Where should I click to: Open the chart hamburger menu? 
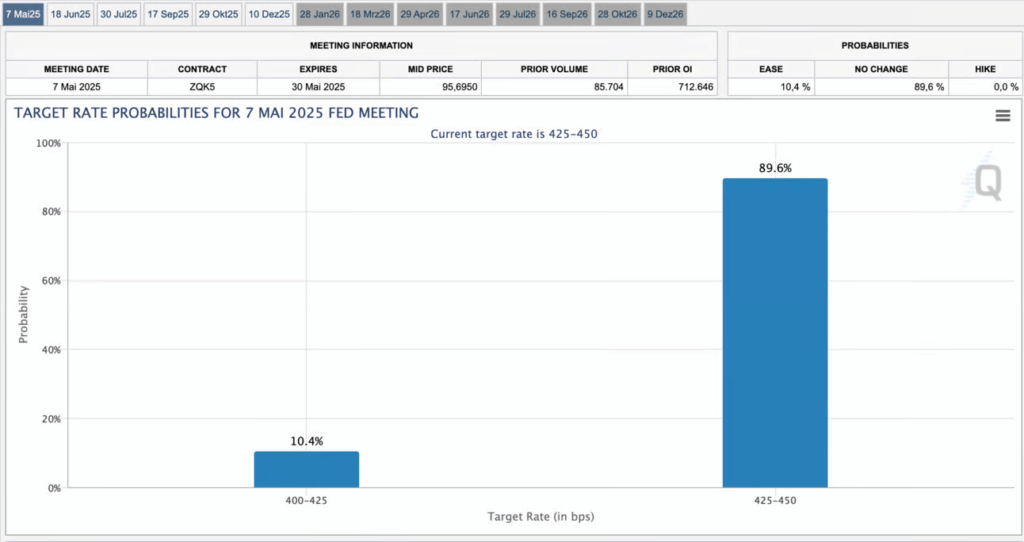(x=1002, y=116)
